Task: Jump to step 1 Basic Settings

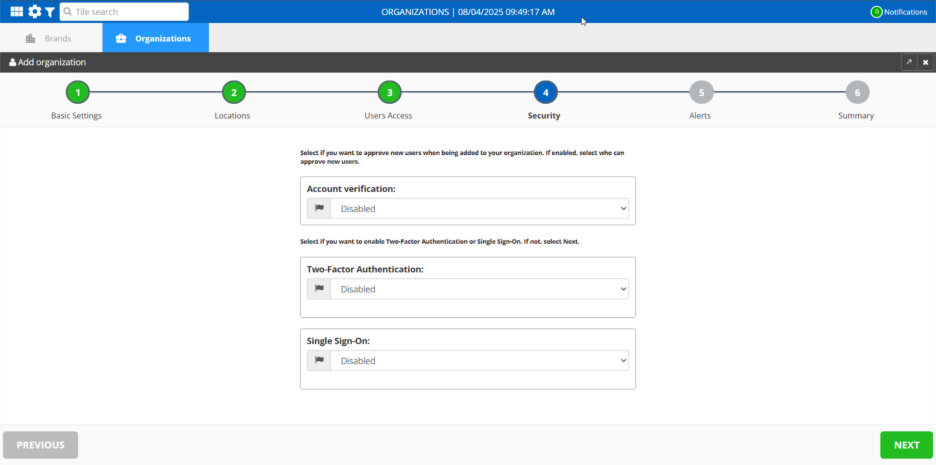Action: pyautogui.click(x=77, y=93)
